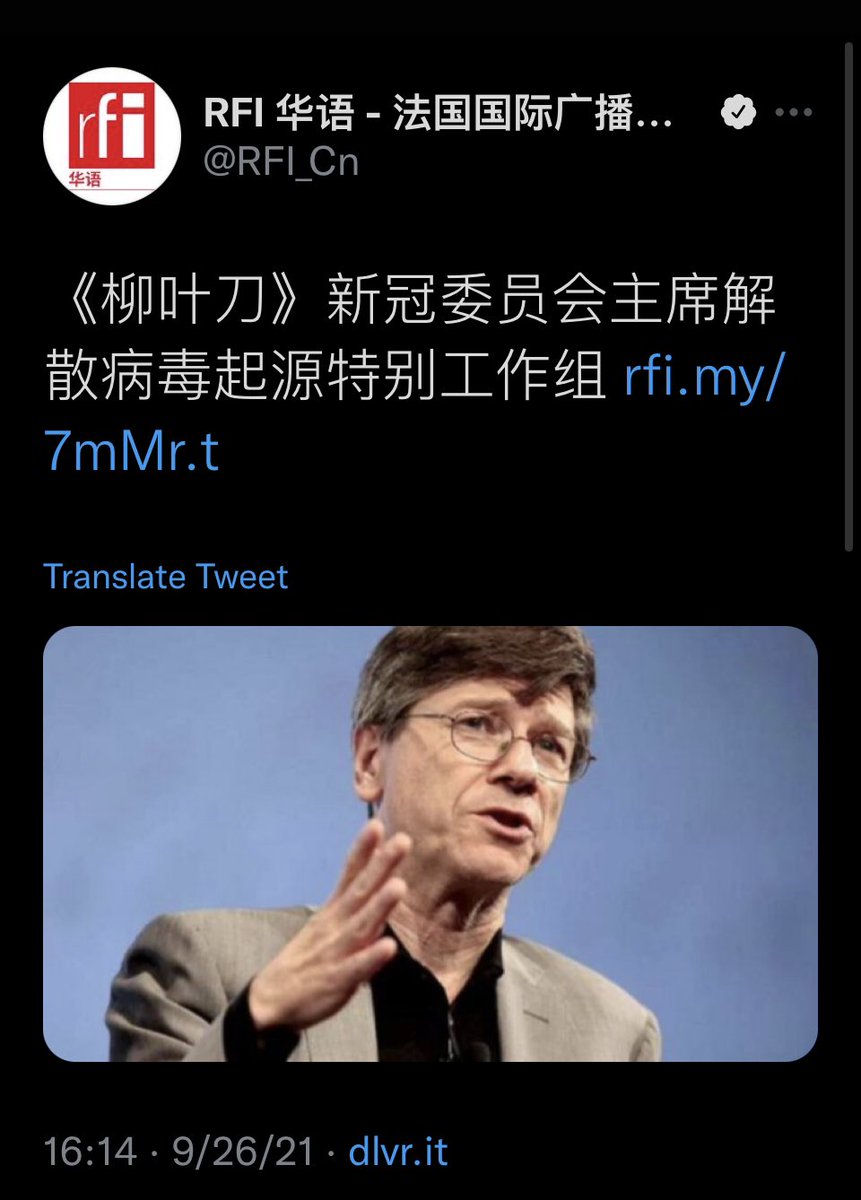Screen dimensions: 861x1200
Task: Tap the red rfi logo in avatar
Action: 111,126
